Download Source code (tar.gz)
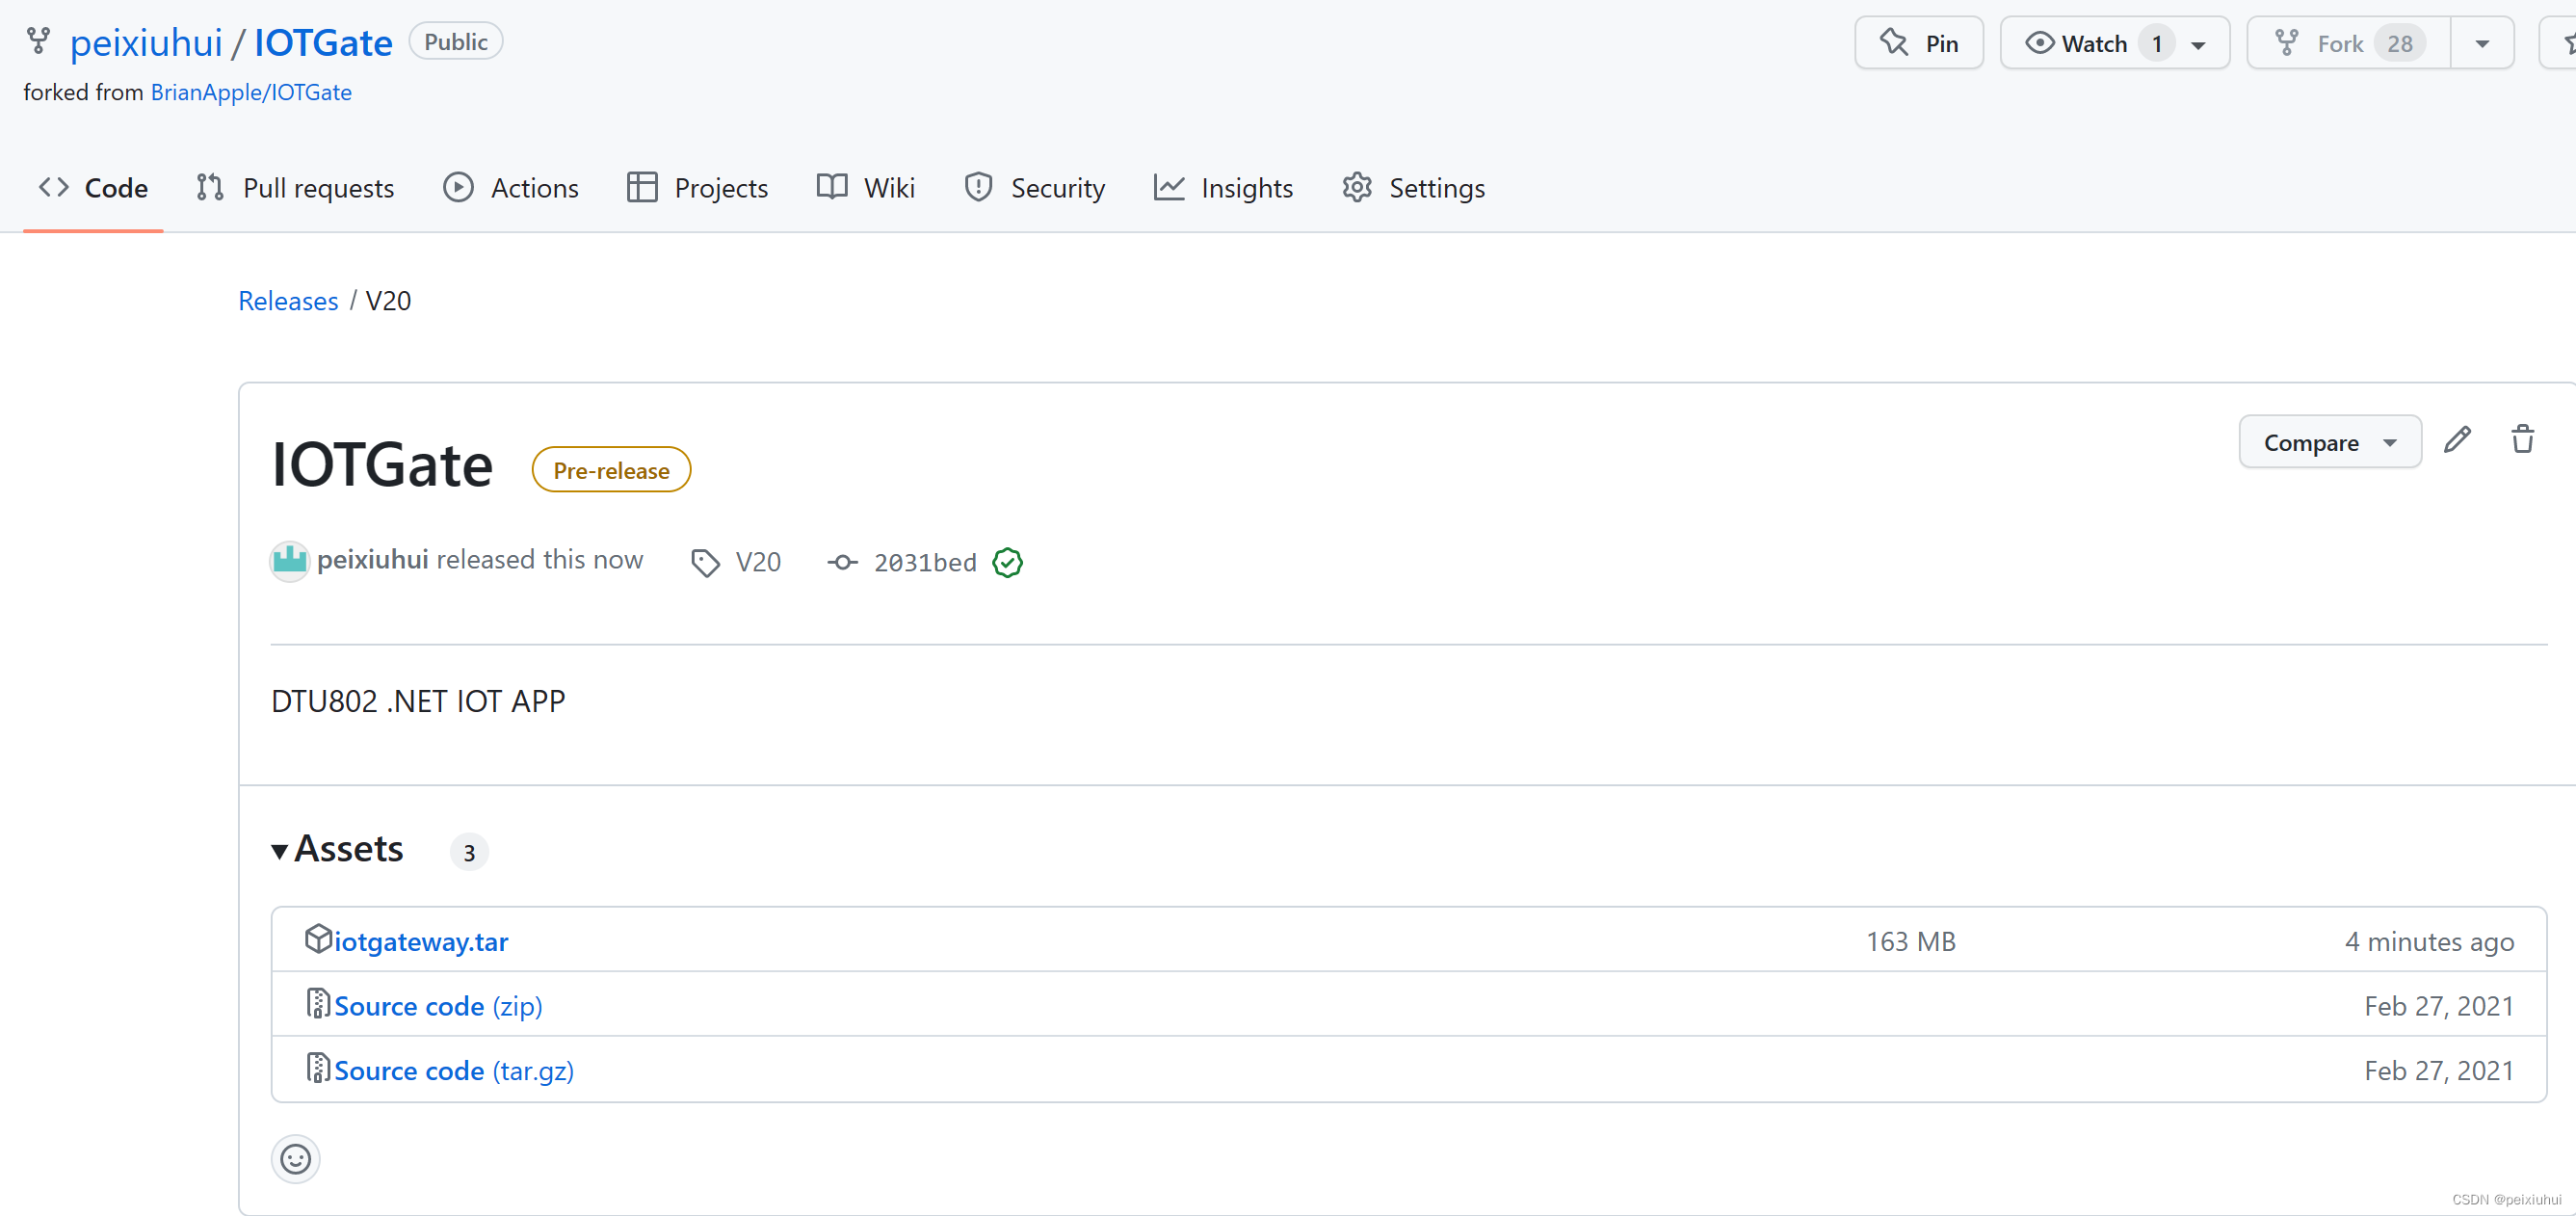 coord(453,1070)
